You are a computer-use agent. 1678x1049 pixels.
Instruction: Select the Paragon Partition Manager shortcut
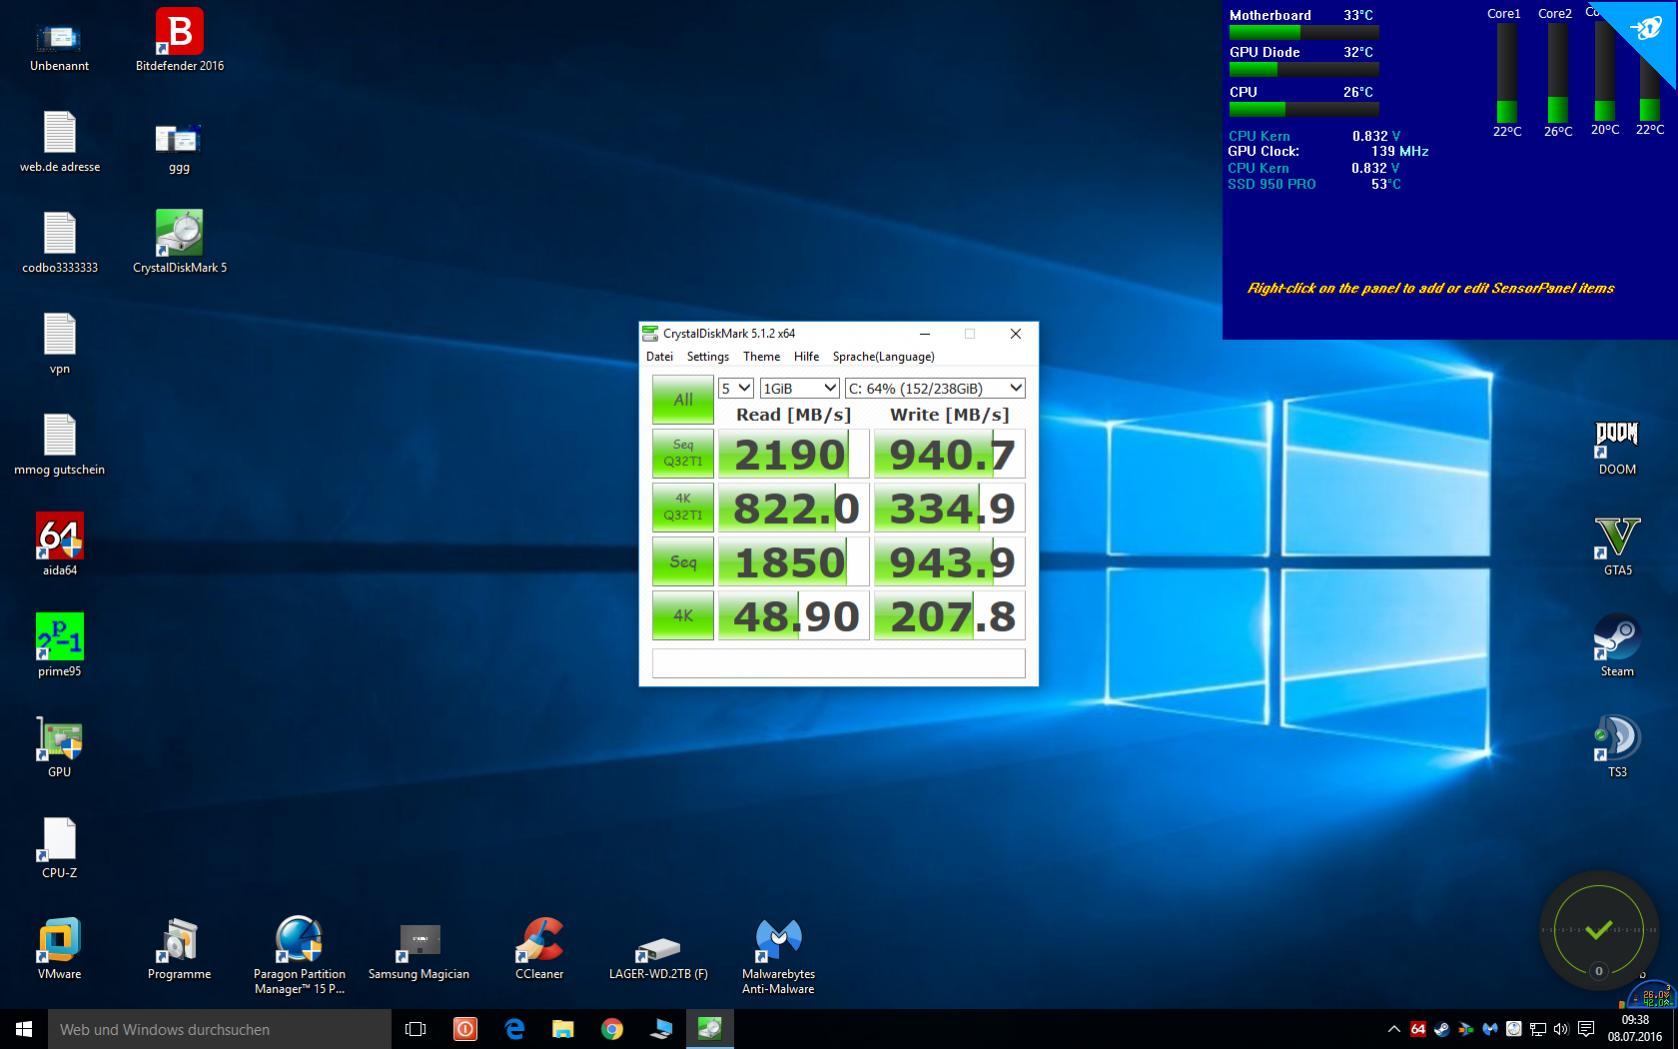pyautogui.click(x=299, y=956)
